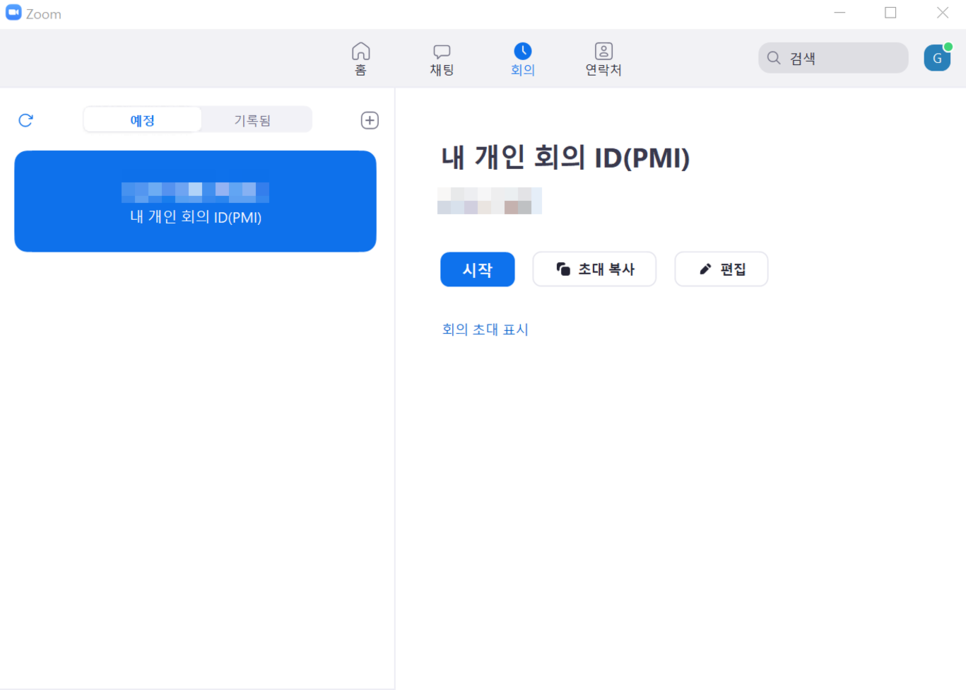Open the profile avatar G menu

(x=937, y=58)
